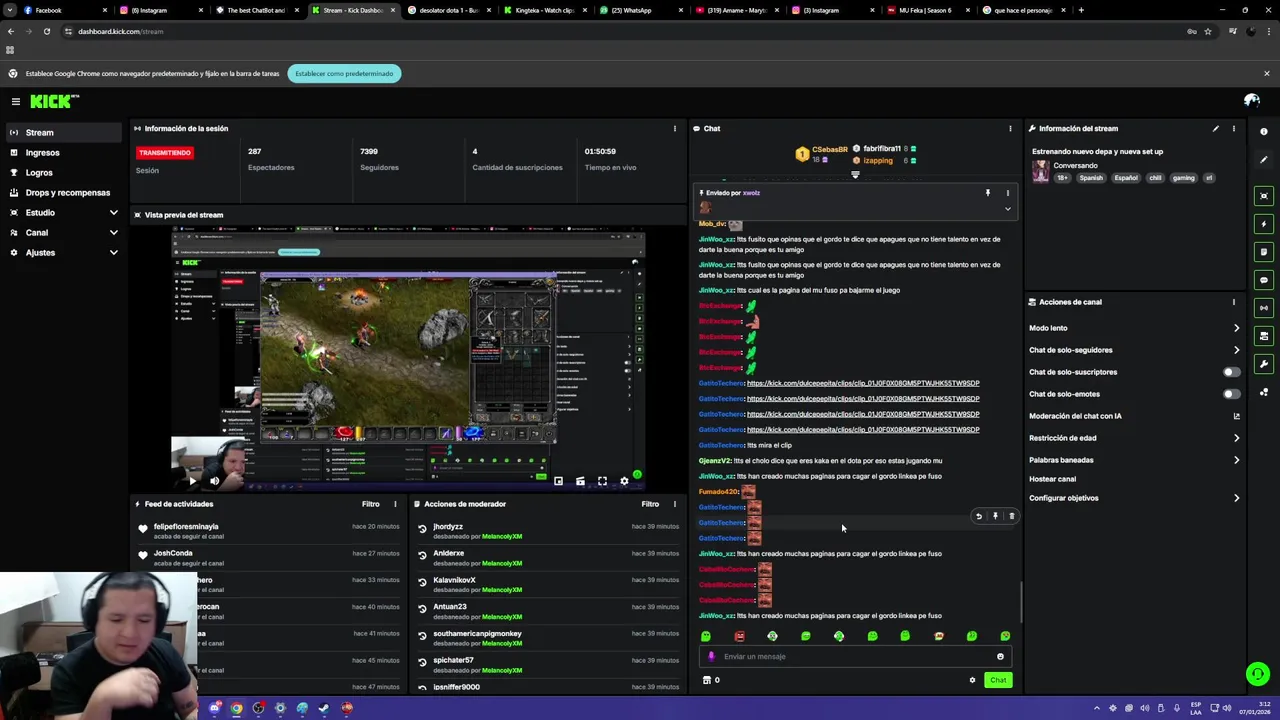Open first GatitoTechero kick.com clip link
This screenshot has width=1280, height=720.
pos(863,383)
